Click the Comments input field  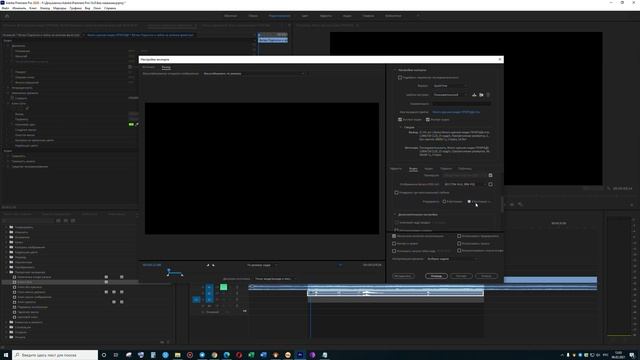[x=462, y=104]
